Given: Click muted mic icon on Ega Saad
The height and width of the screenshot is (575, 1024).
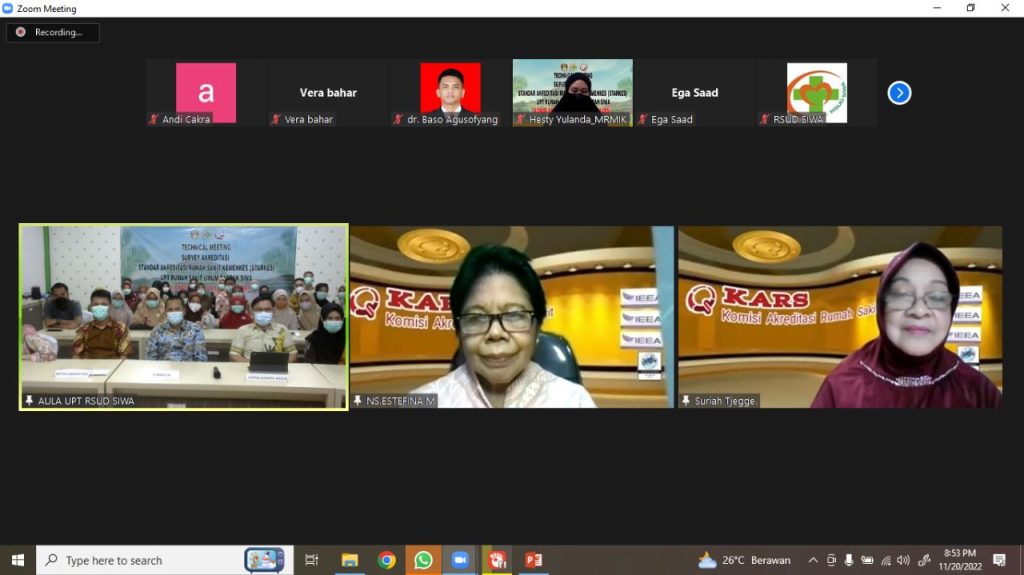Looking at the screenshot, I should [642, 120].
